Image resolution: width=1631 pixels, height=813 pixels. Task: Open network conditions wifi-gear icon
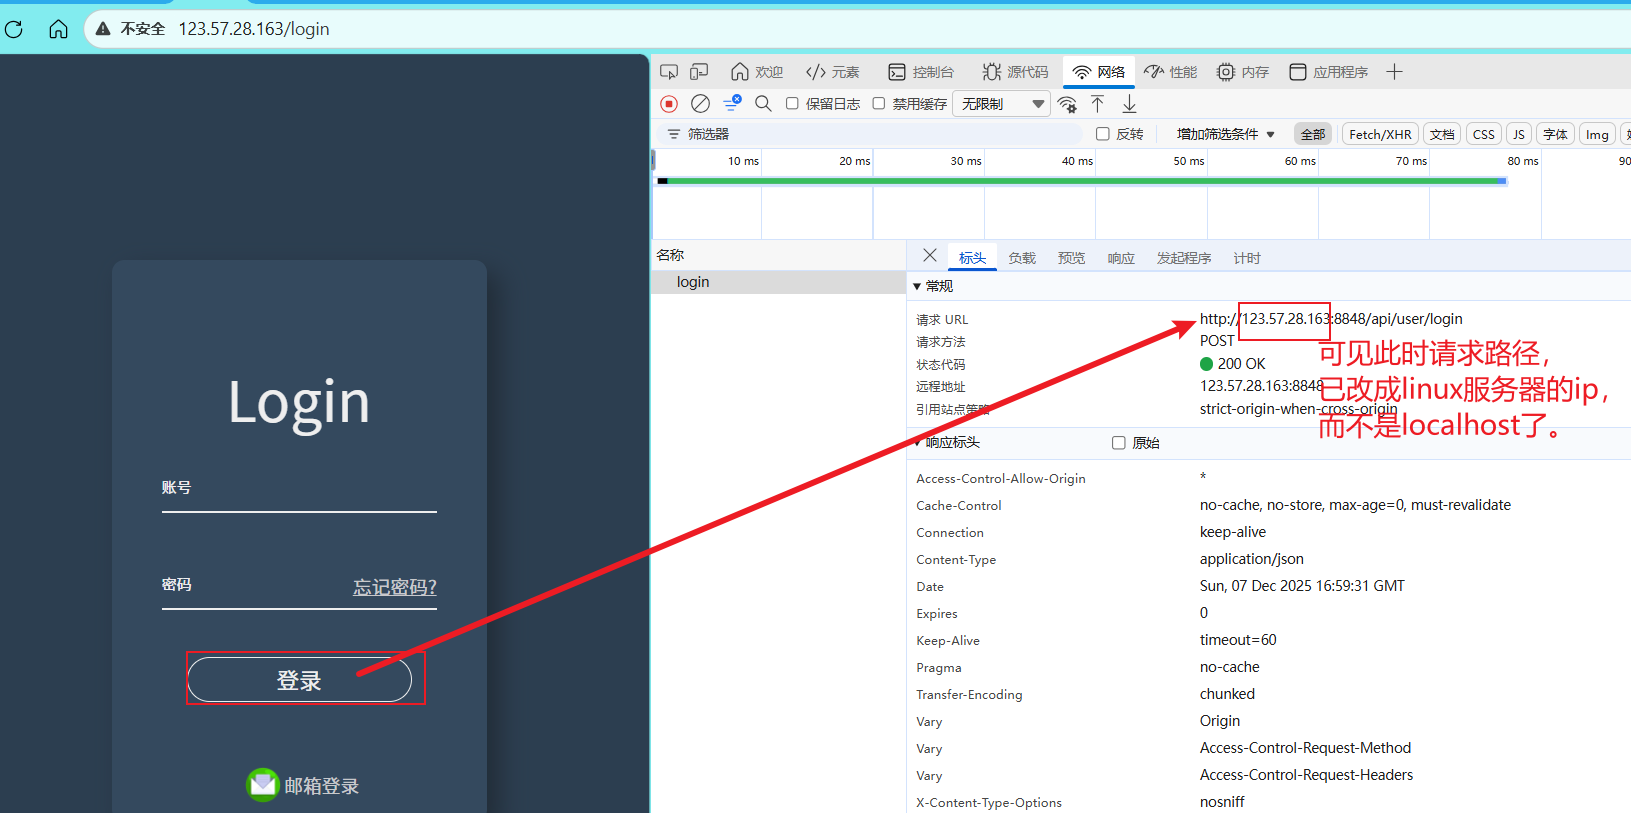1067,103
